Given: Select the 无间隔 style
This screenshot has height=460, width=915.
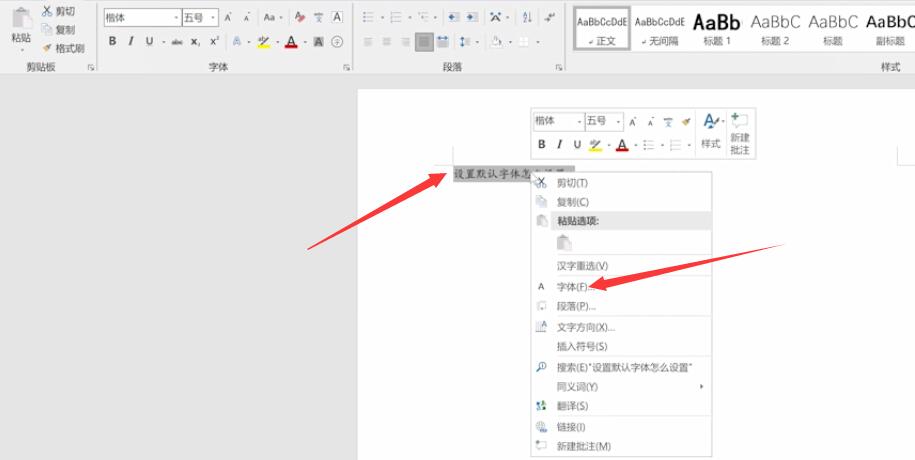Looking at the screenshot, I should coord(659,28).
